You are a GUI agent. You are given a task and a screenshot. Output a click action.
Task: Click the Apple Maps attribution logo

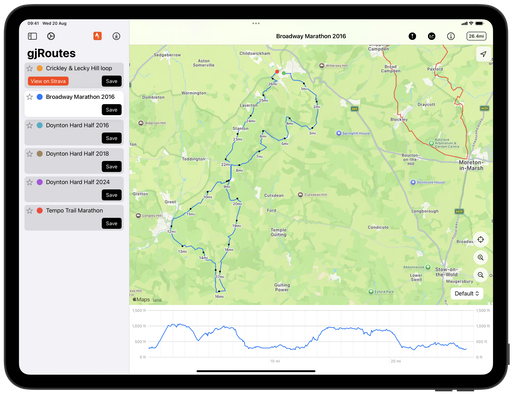(x=141, y=299)
